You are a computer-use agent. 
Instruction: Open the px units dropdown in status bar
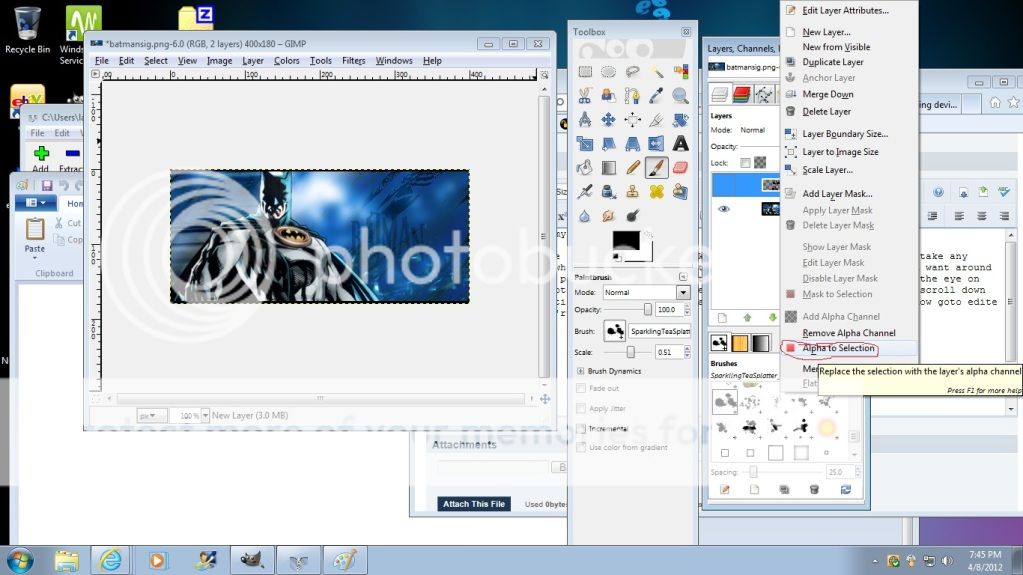click(151, 415)
